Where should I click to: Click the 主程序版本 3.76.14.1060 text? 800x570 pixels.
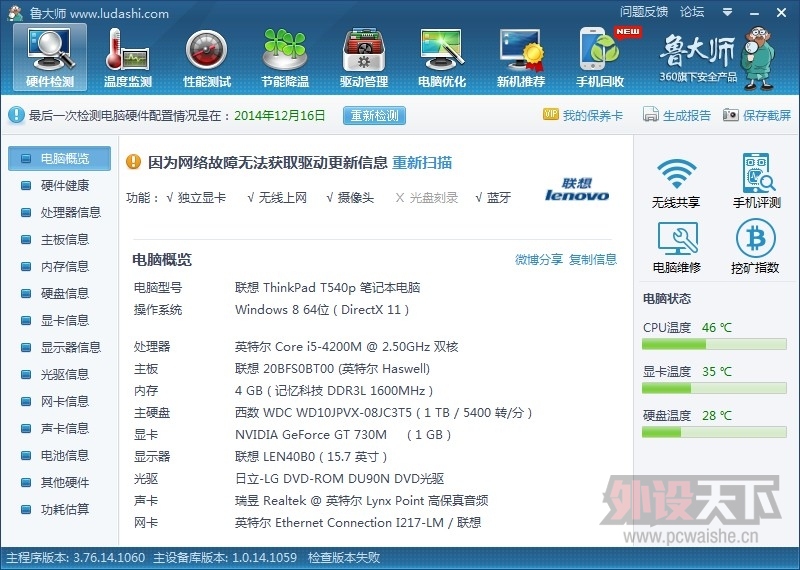(x=76, y=557)
